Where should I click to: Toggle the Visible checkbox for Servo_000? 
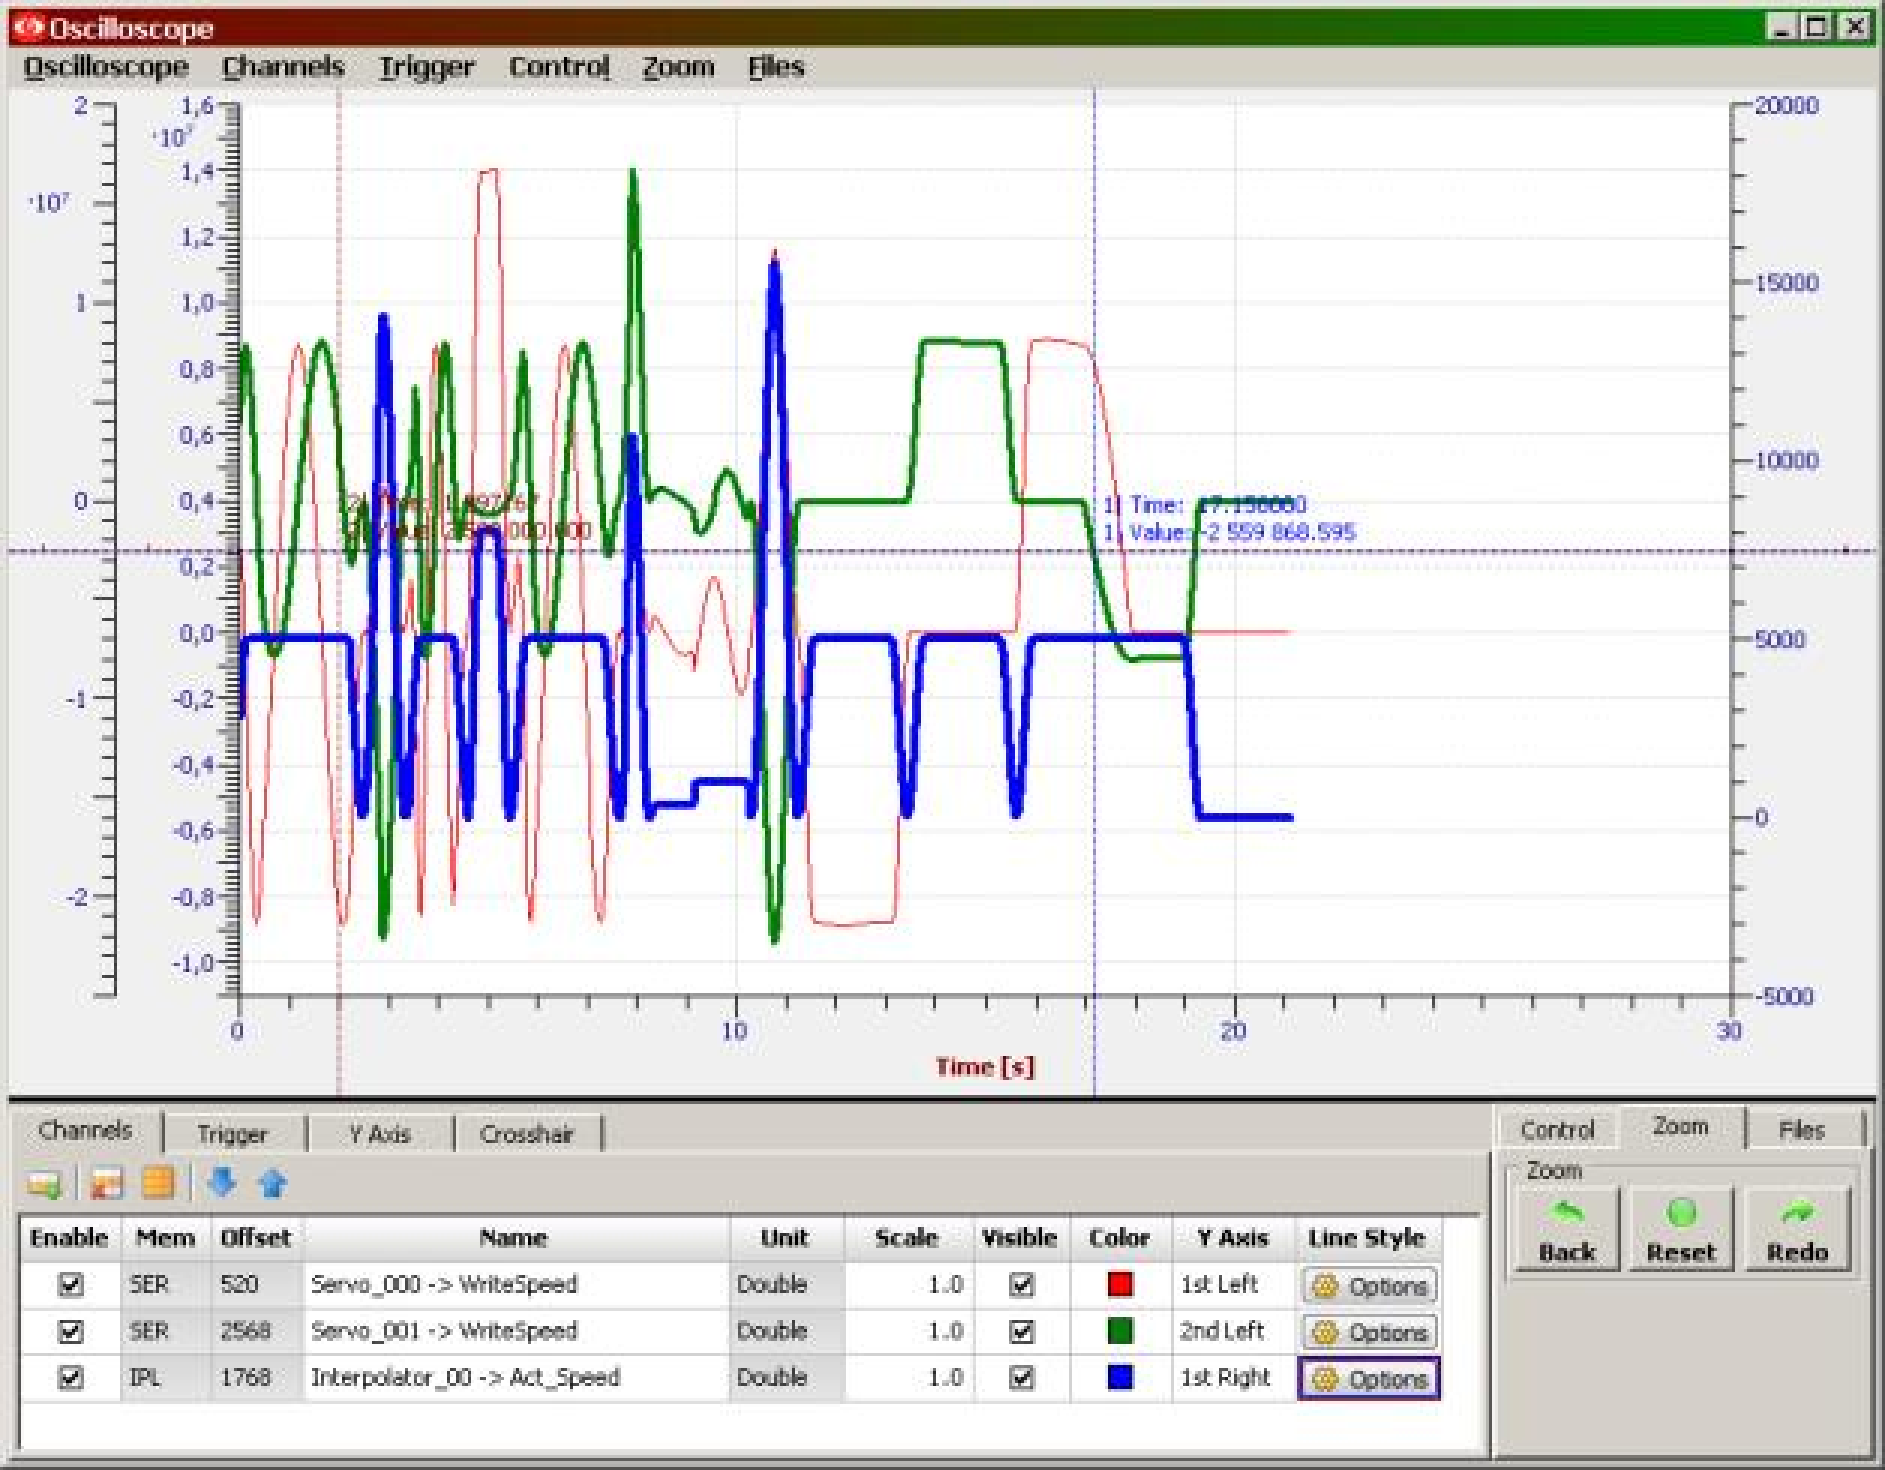pyautogui.click(x=1021, y=1284)
